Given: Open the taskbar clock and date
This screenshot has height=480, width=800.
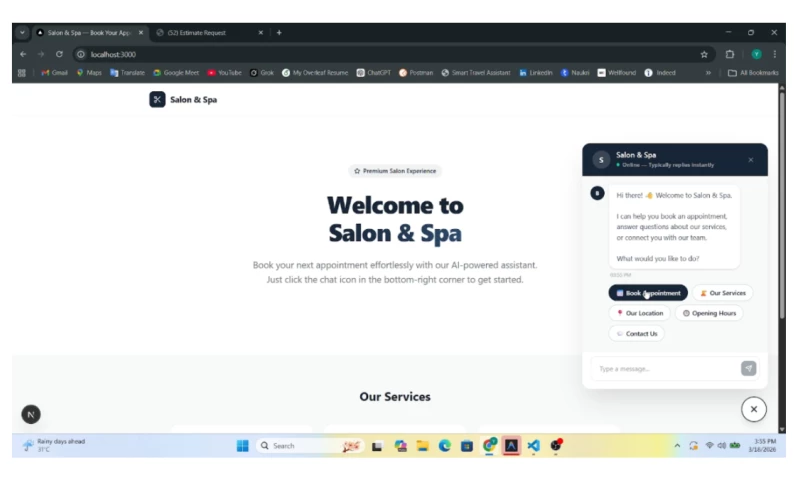Looking at the screenshot, I should 762,445.
